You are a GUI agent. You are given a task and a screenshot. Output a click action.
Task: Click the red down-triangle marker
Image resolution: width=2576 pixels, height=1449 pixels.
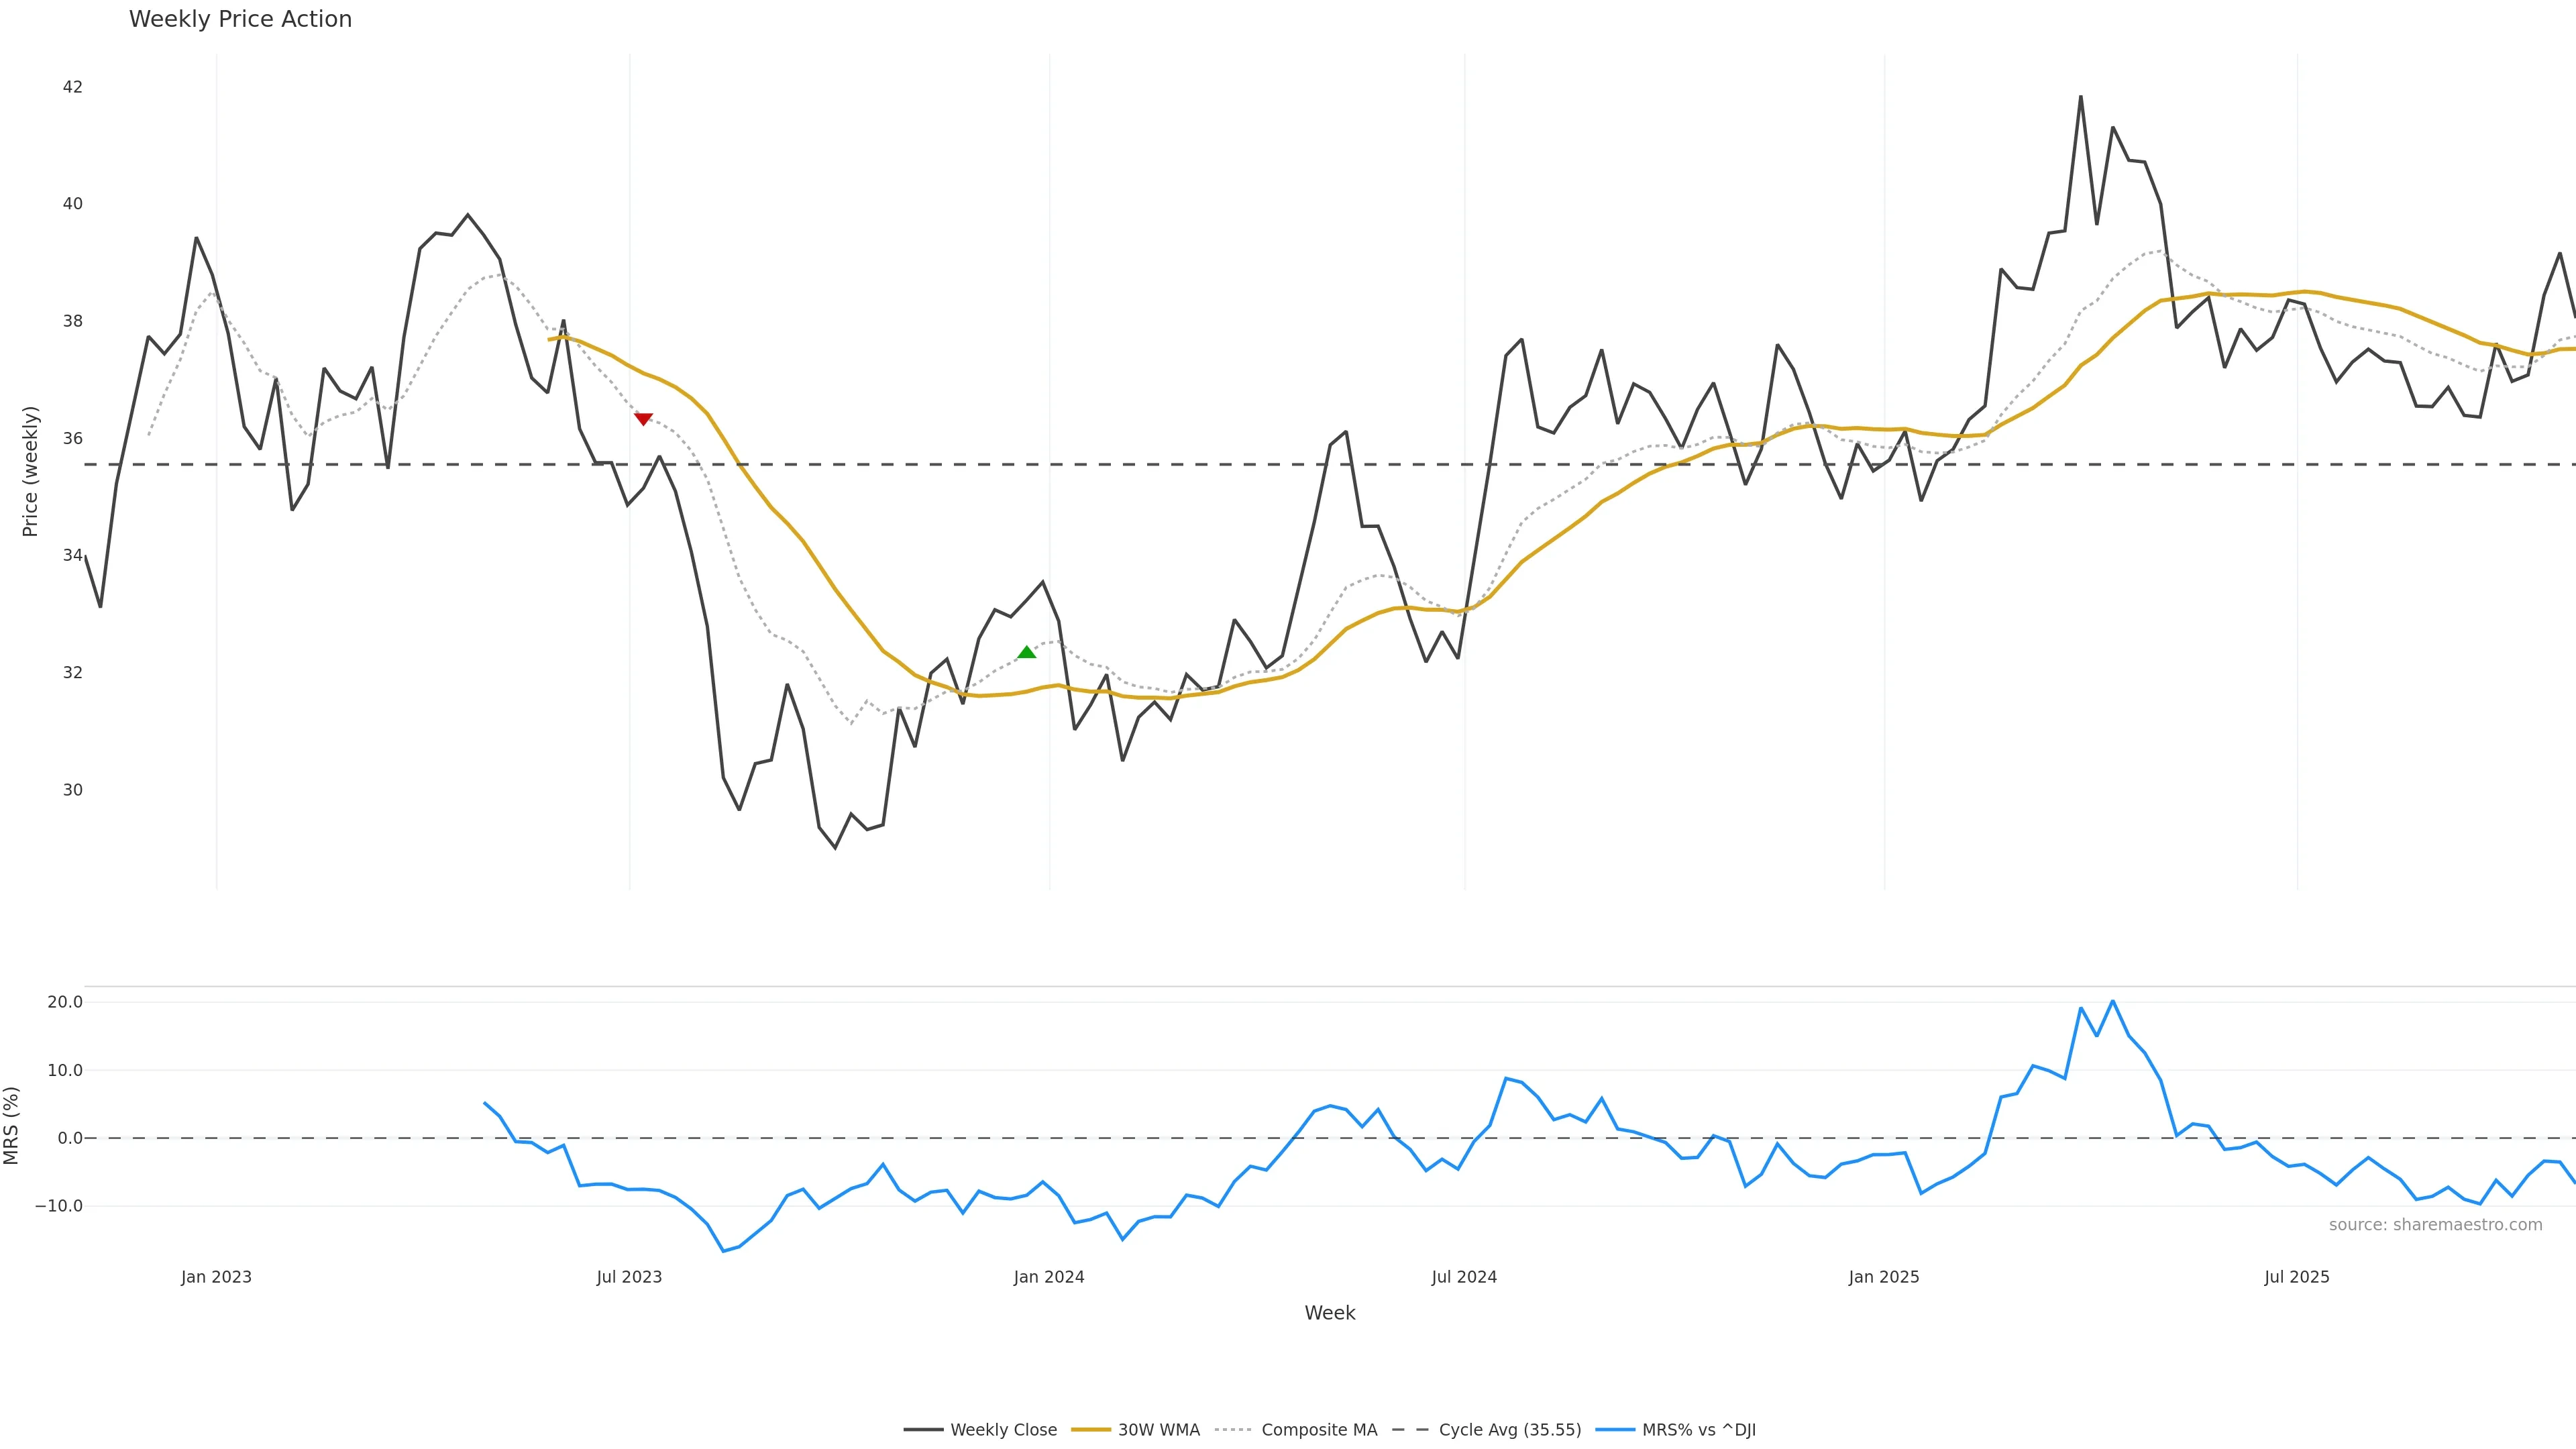643,419
